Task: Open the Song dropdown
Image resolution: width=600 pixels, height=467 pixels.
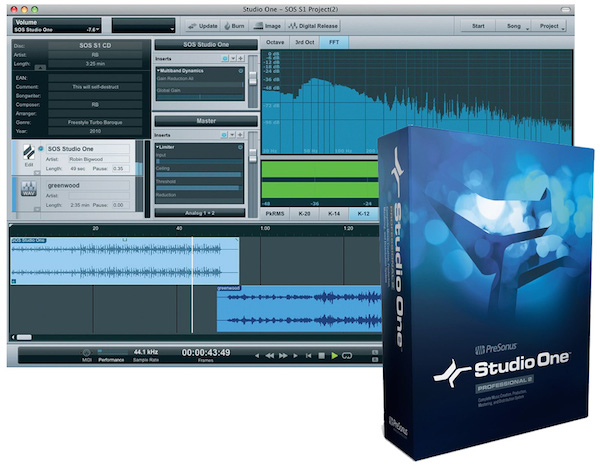Action: click(514, 26)
